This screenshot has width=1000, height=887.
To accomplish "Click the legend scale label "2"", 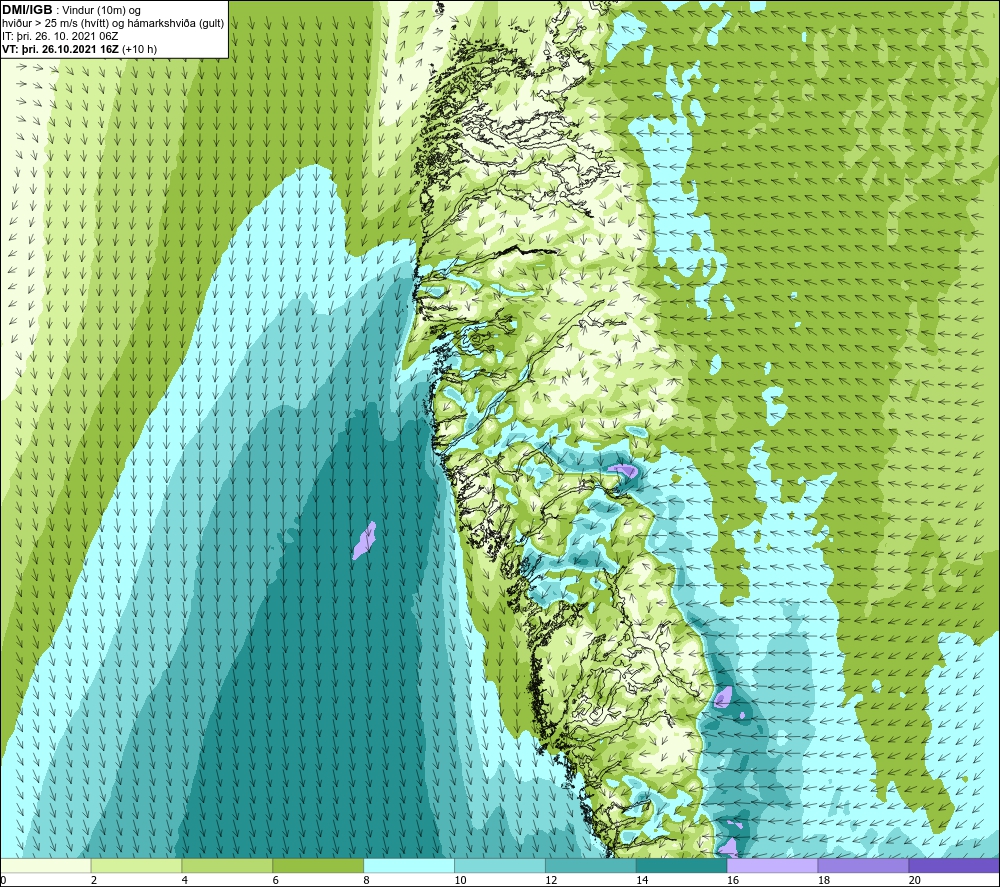I will [94, 881].
